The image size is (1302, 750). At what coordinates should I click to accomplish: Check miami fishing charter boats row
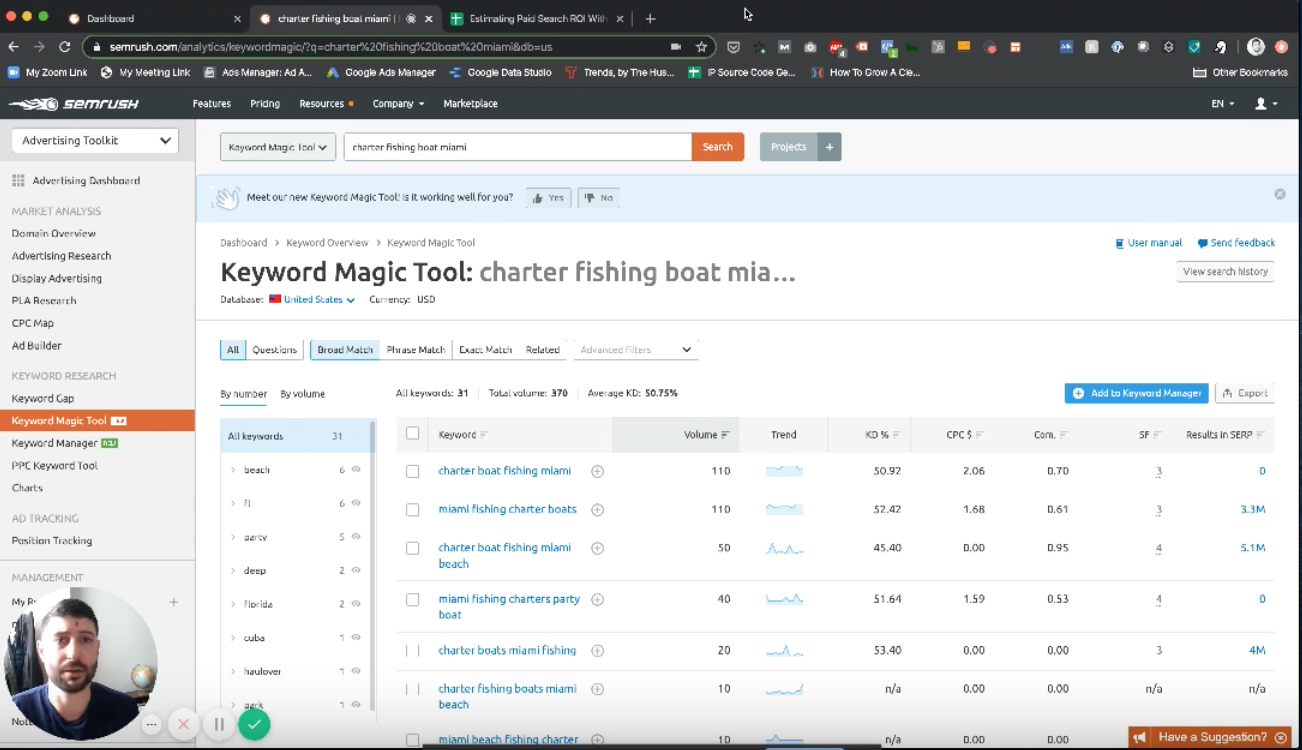click(412, 510)
